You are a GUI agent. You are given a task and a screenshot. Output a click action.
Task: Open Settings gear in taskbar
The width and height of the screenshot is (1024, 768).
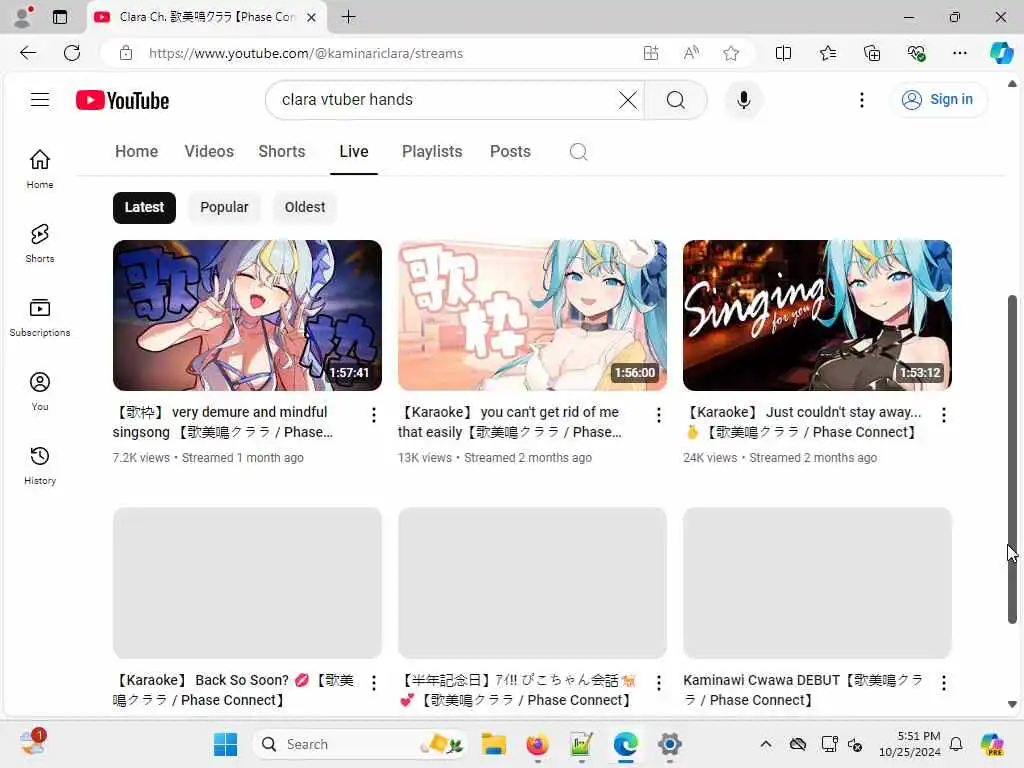[x=669, y=744]
